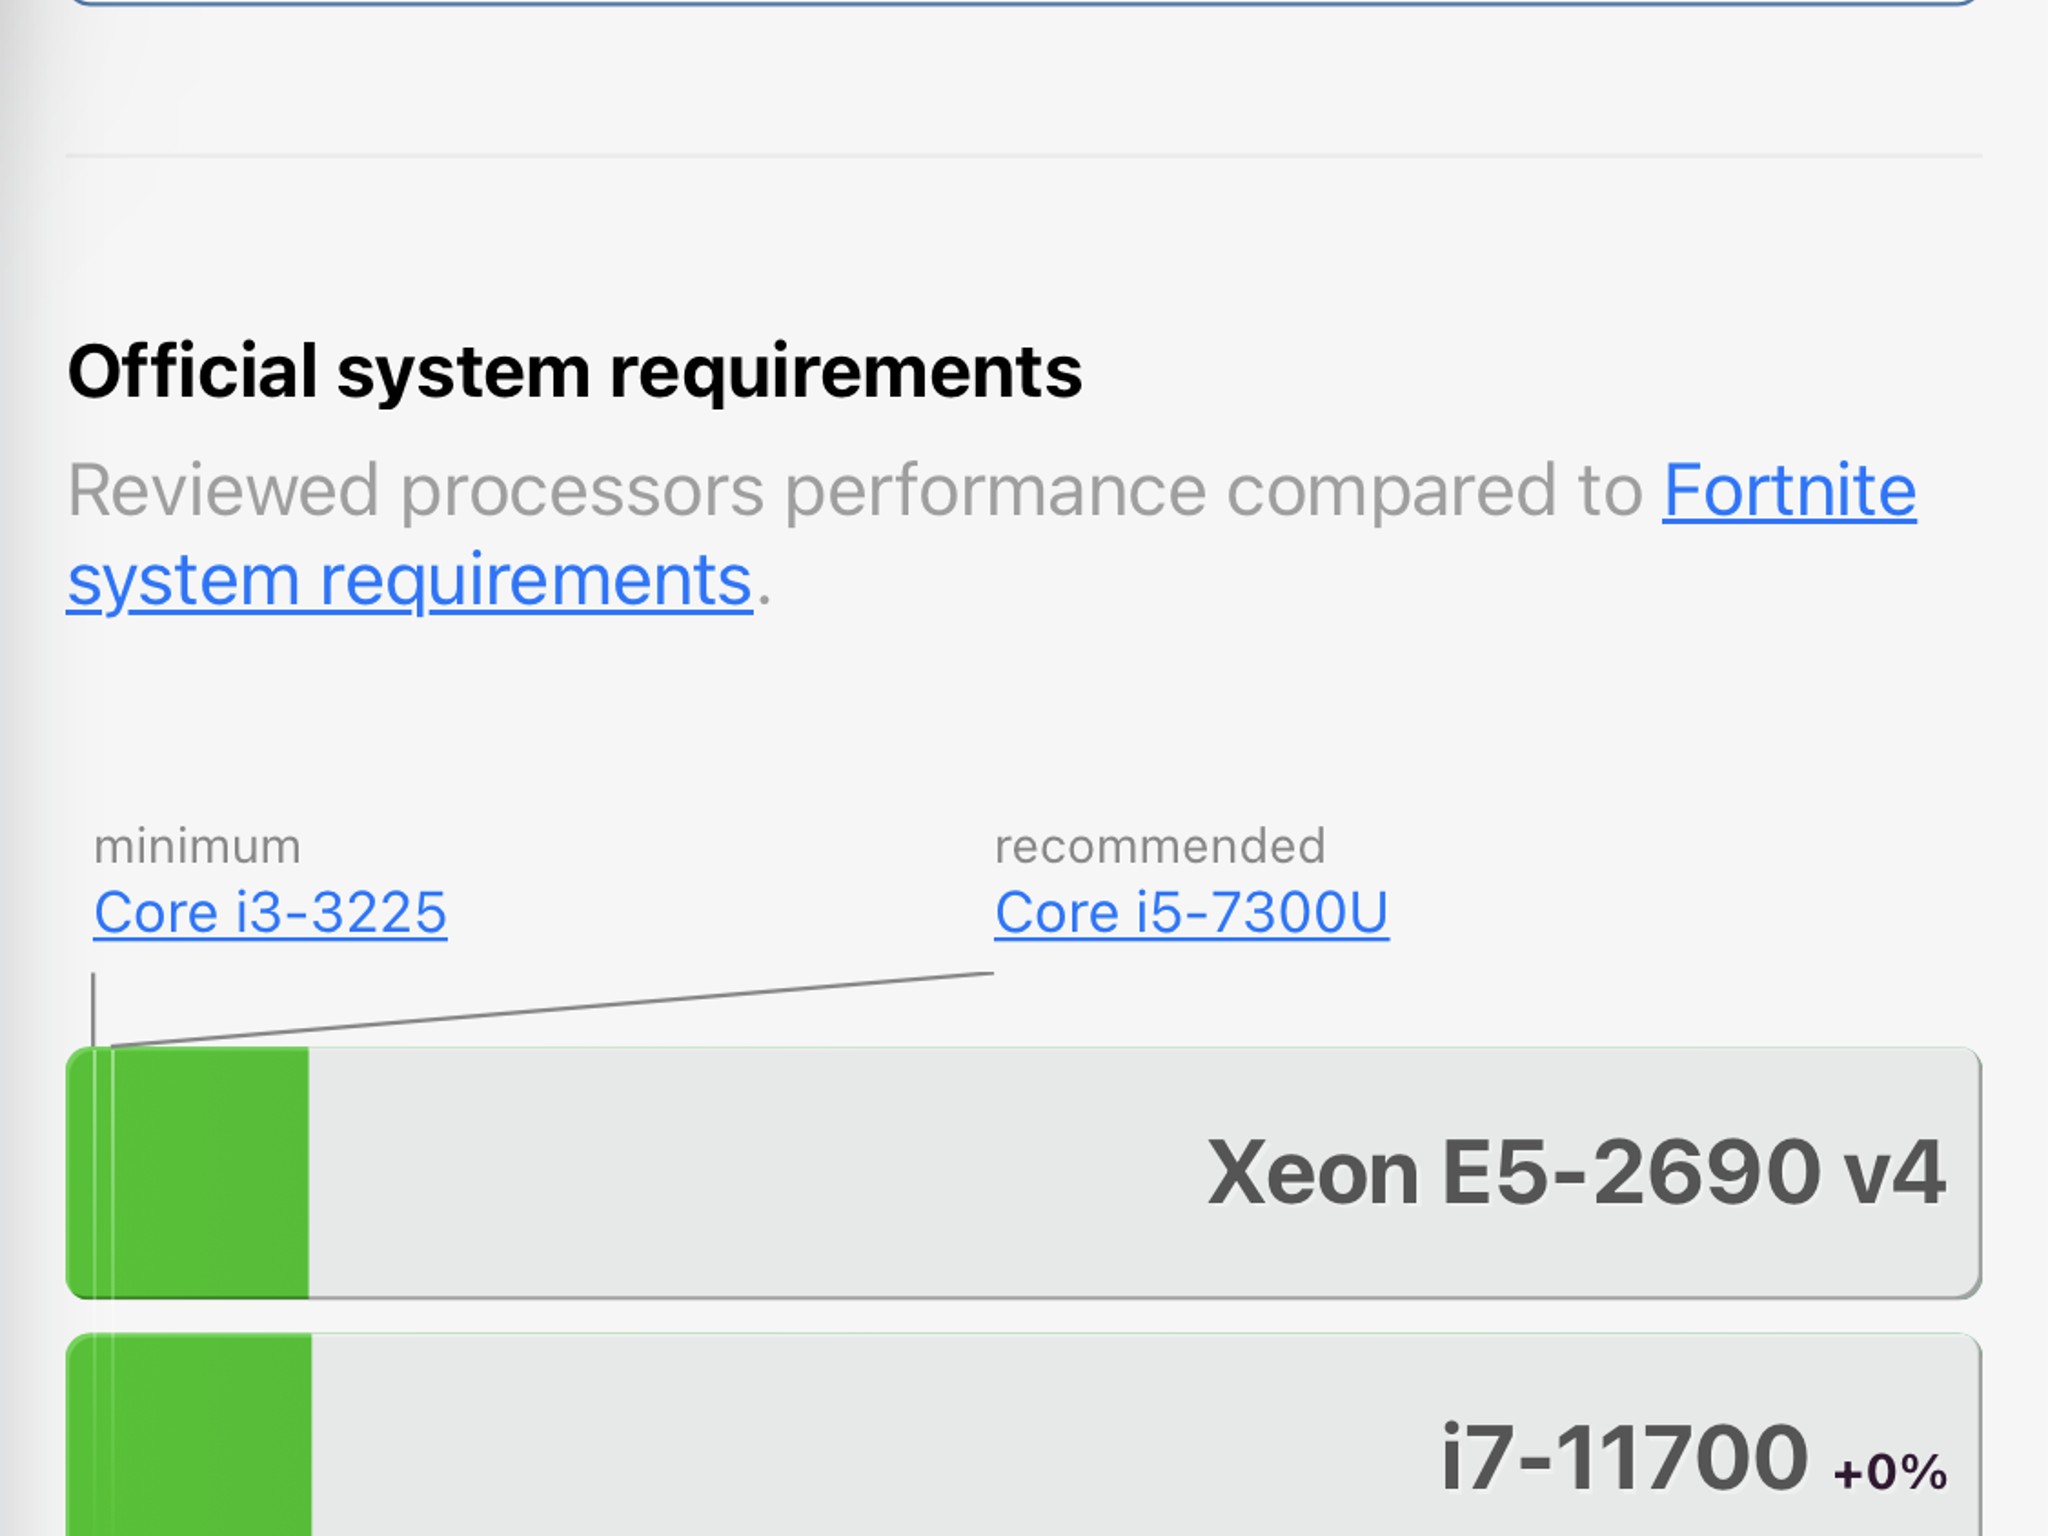The width and height of the screenshot is (2048, 1536).
Task: Open the Core i5-7300U recommended processor link
Action: [1191, 913]
